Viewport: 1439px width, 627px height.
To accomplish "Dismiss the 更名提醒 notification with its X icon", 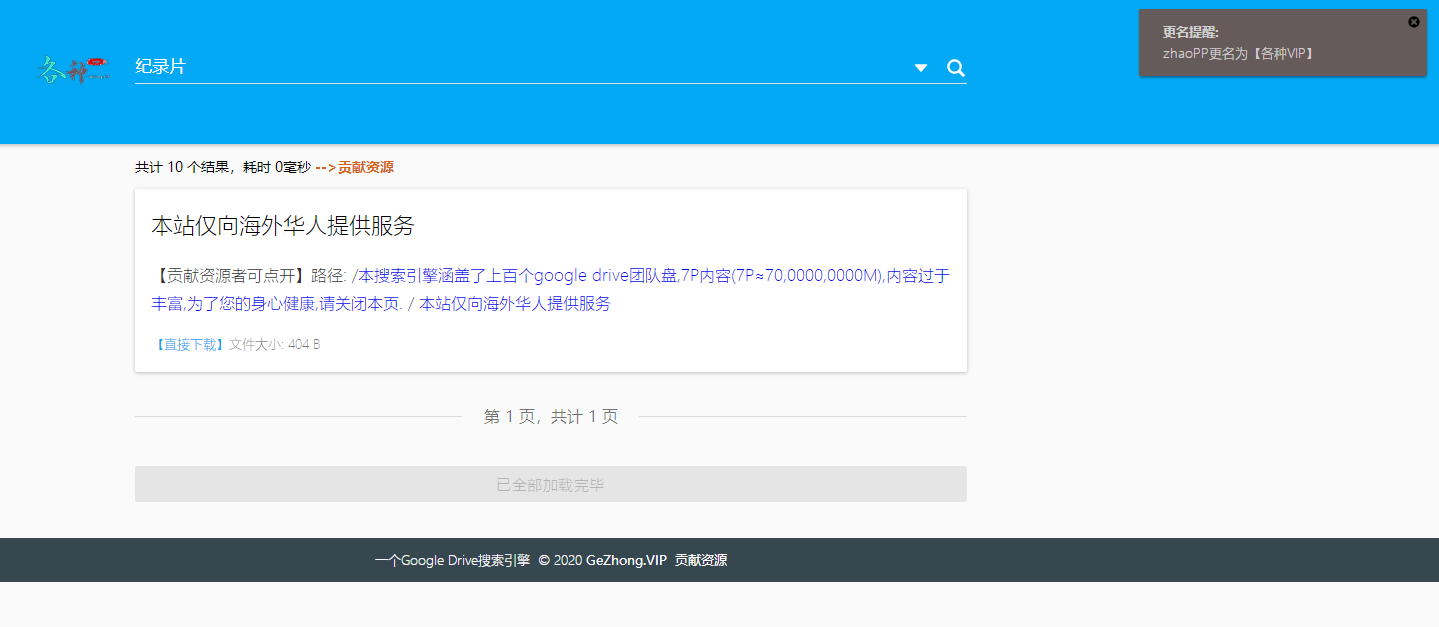I will (x=1413, y=21).
